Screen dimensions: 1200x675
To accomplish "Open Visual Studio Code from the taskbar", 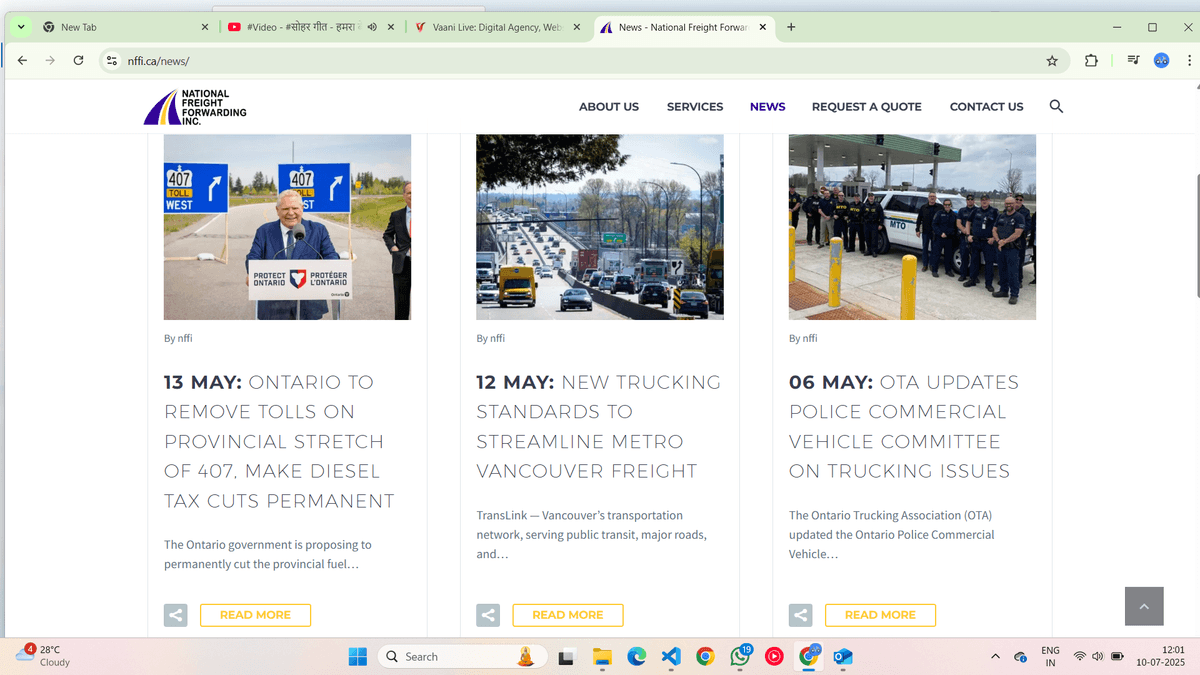I will coord(671,657).
